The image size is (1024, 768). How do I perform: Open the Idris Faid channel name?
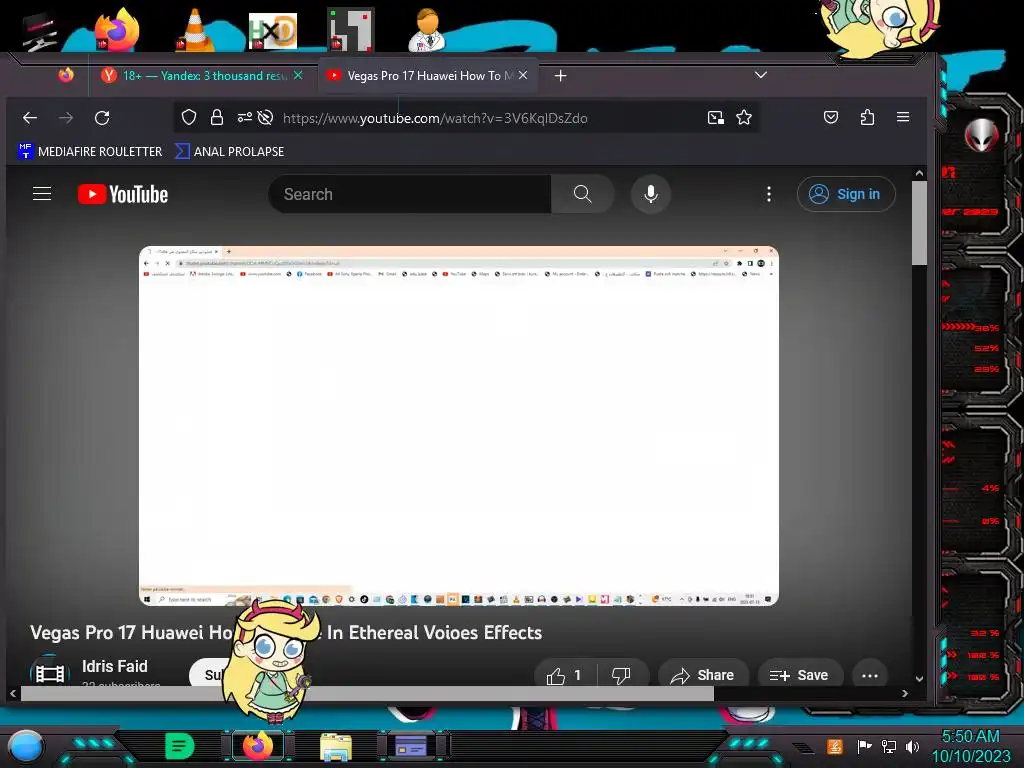click(115, 666)
